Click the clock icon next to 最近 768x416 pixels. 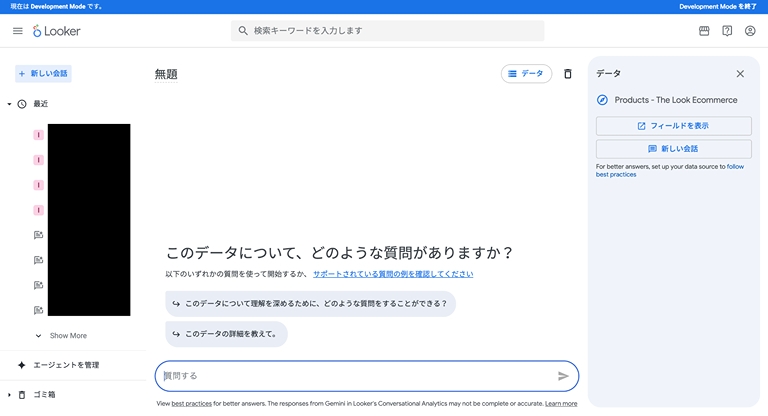coord(22,104)
